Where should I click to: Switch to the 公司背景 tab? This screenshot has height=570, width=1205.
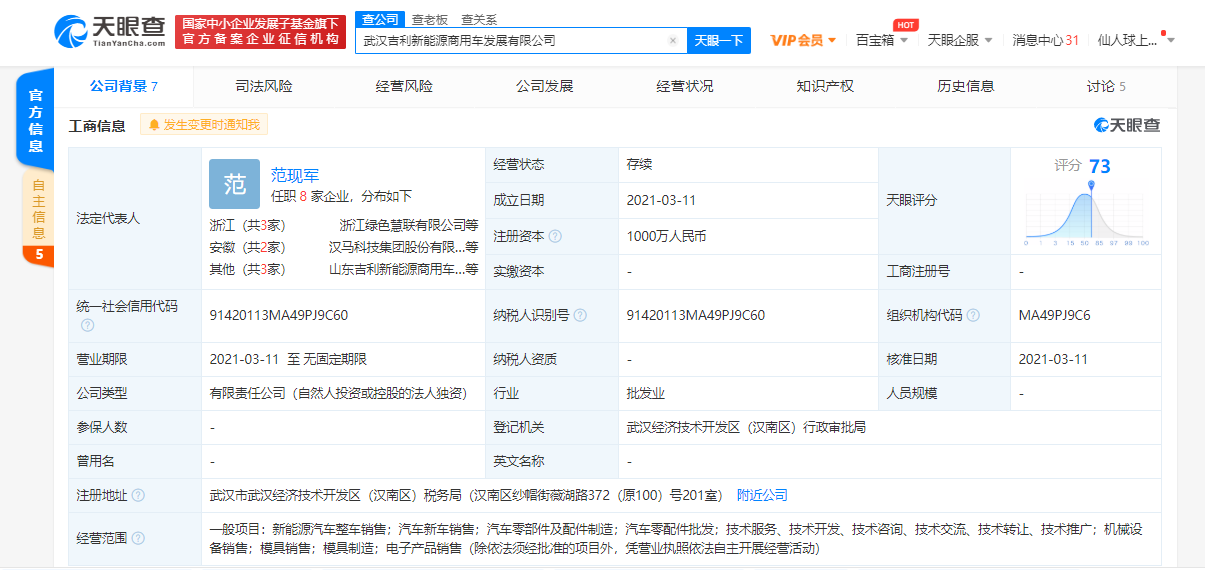click(x=124, y=86)
